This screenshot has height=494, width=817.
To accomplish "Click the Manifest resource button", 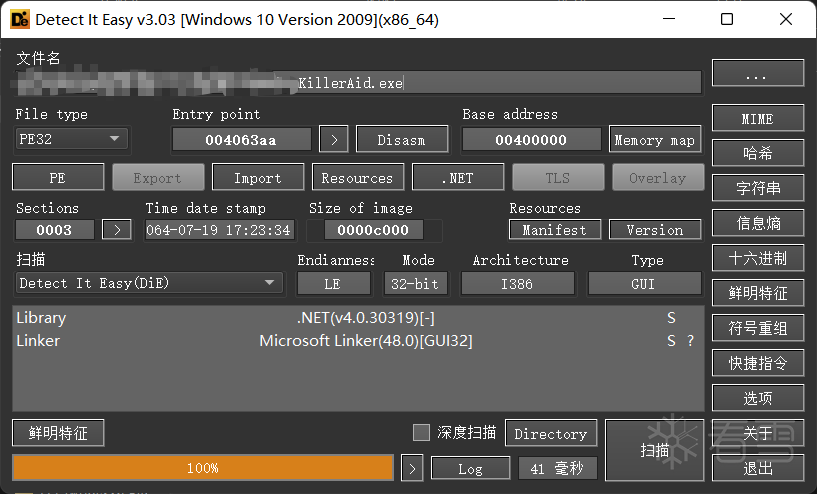I will click(x=555, y=230).
